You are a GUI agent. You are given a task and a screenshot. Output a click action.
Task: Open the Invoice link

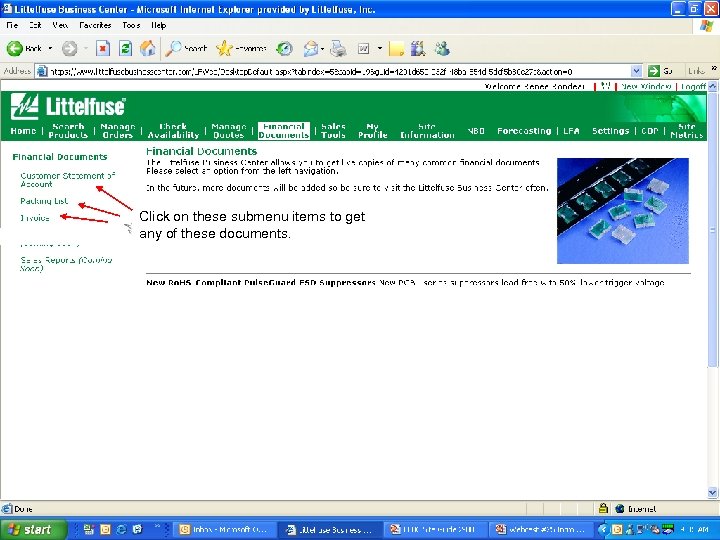[x=35, y=218]
